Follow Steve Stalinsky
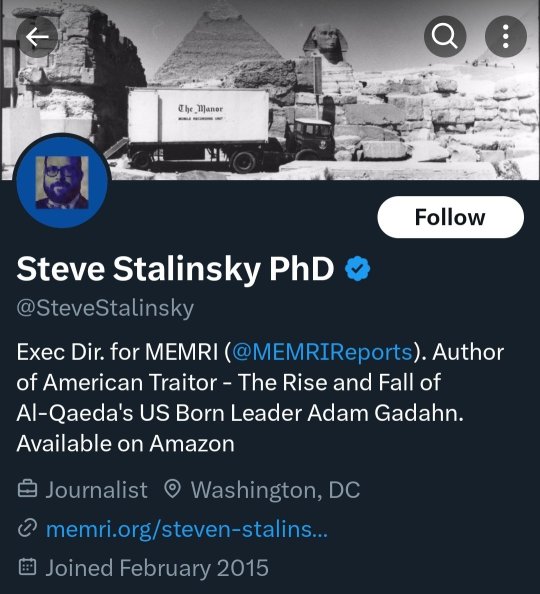The image size is (540, 594). point(451,217)
